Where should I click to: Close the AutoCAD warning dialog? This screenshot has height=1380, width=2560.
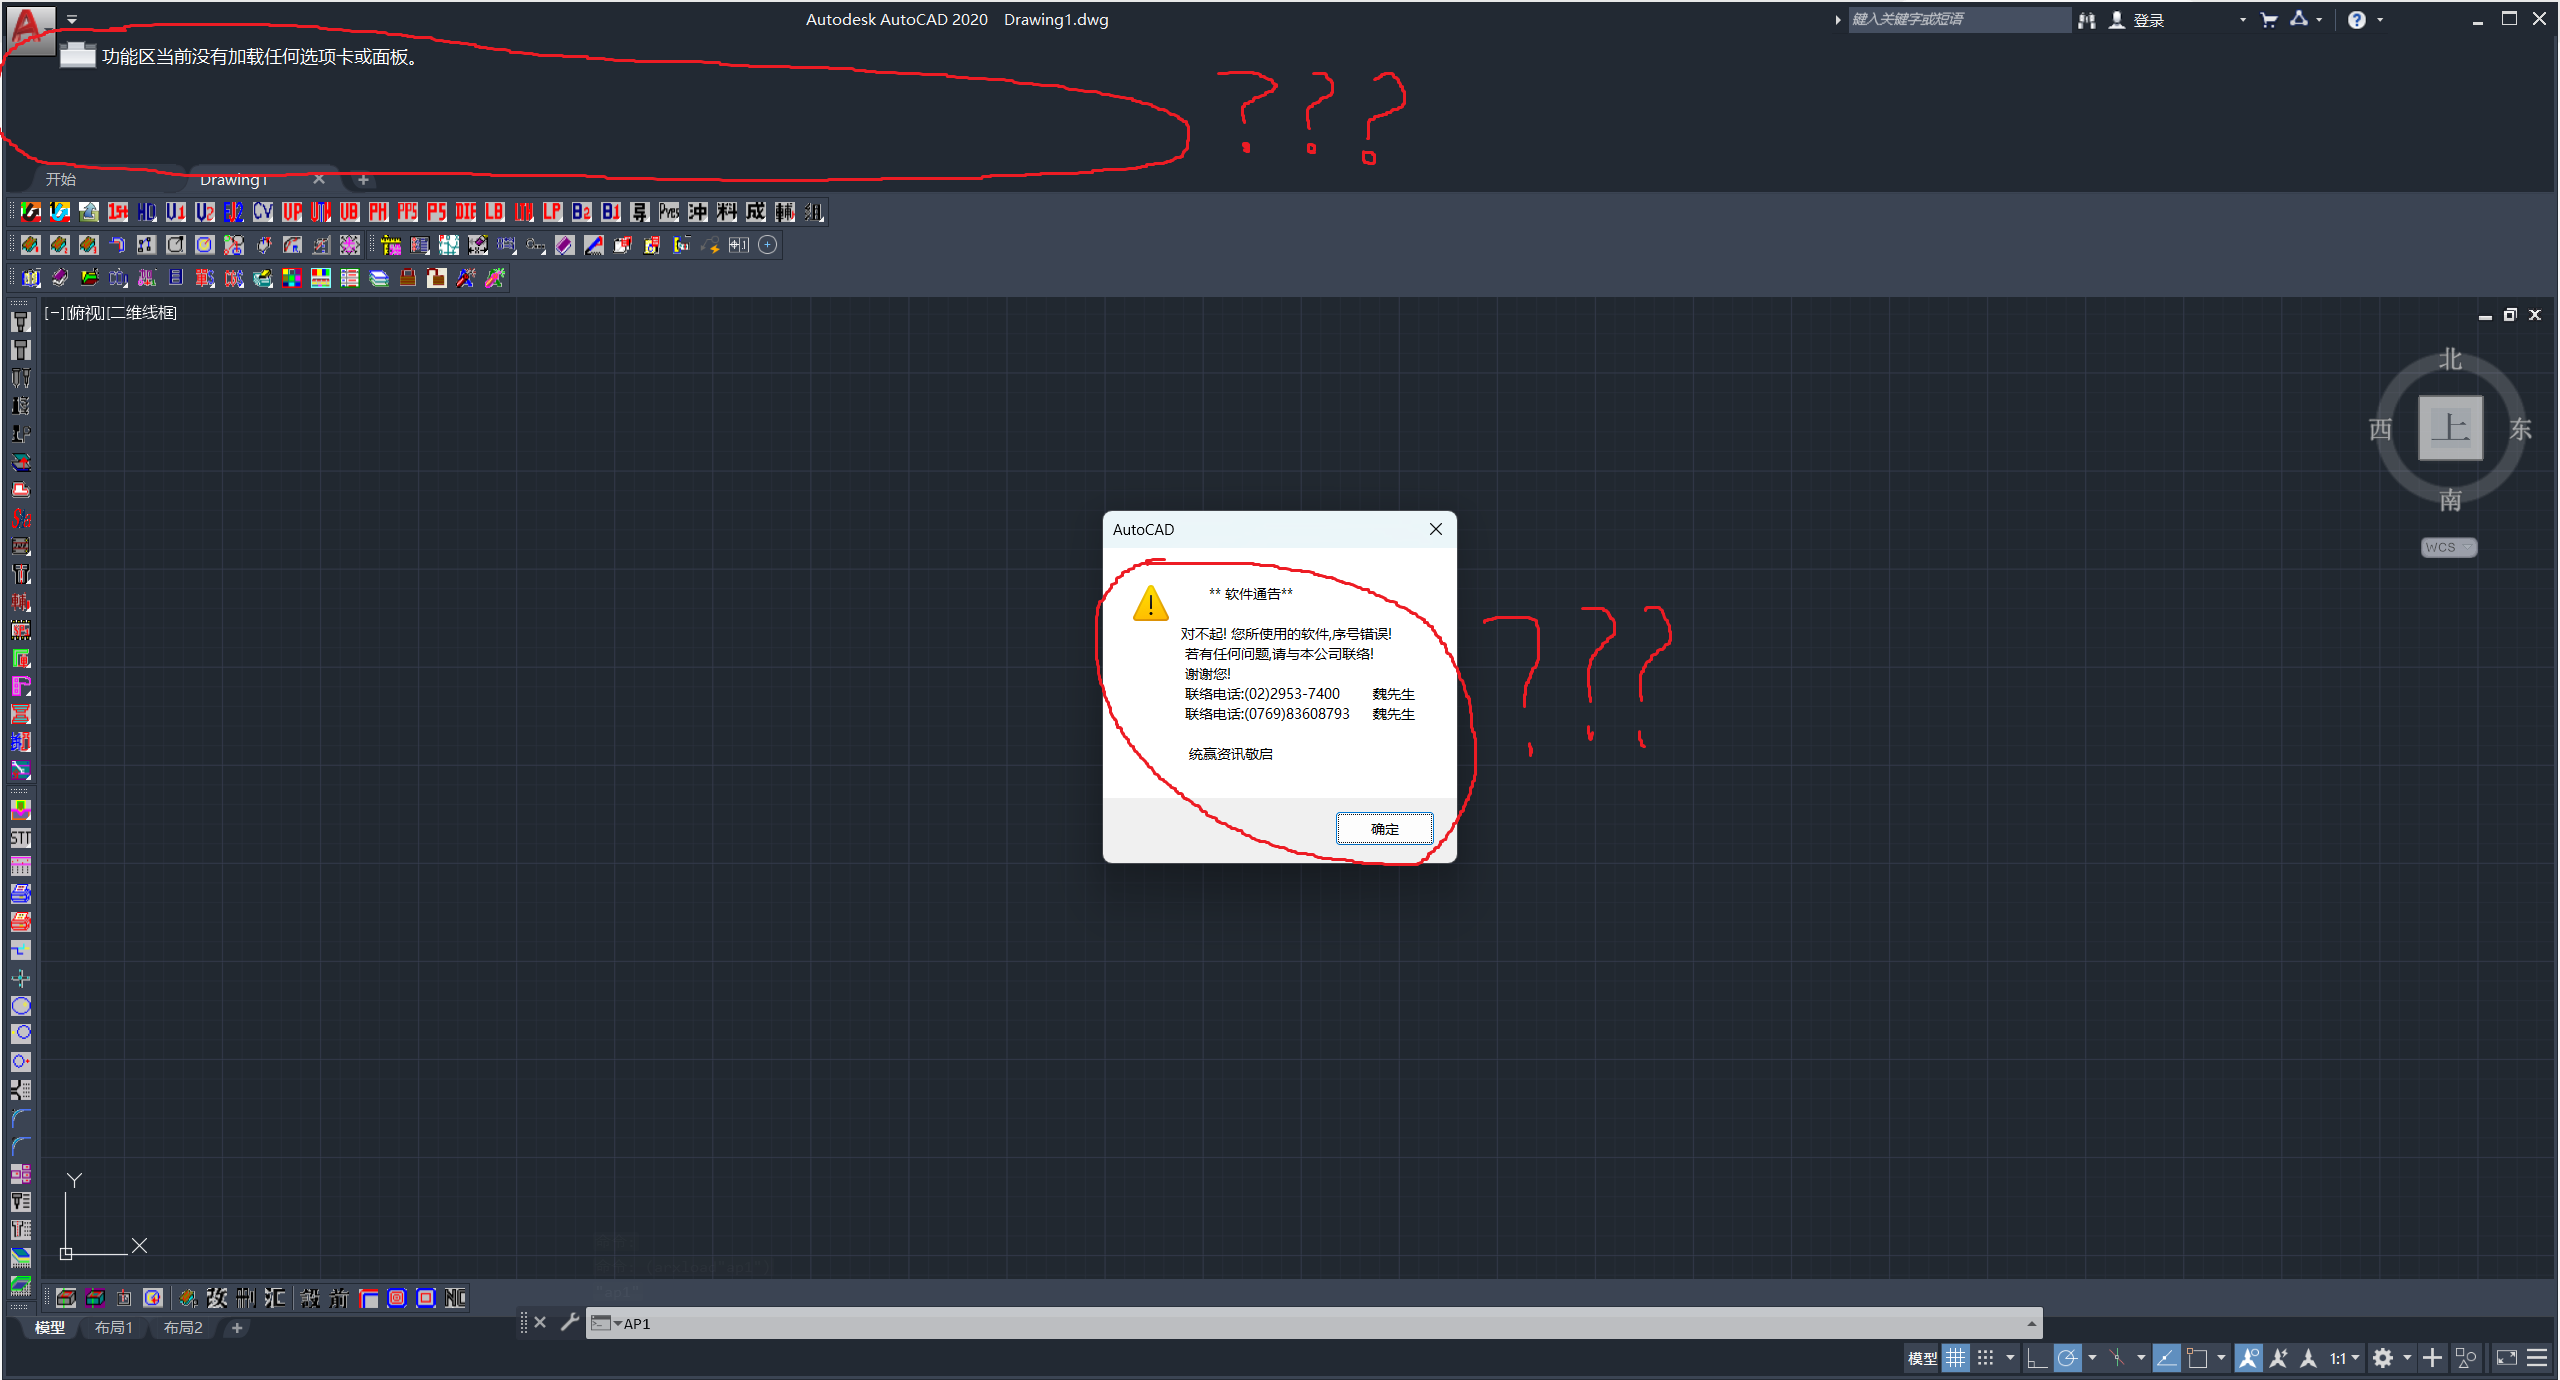1436,529
